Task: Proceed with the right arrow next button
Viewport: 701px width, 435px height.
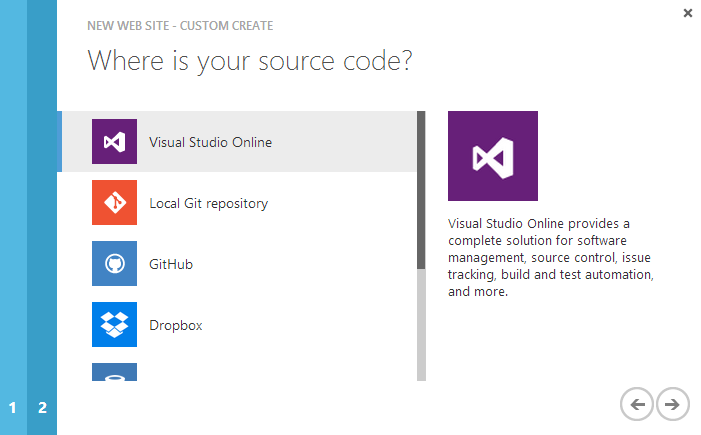Action: (x=672, y=404)
